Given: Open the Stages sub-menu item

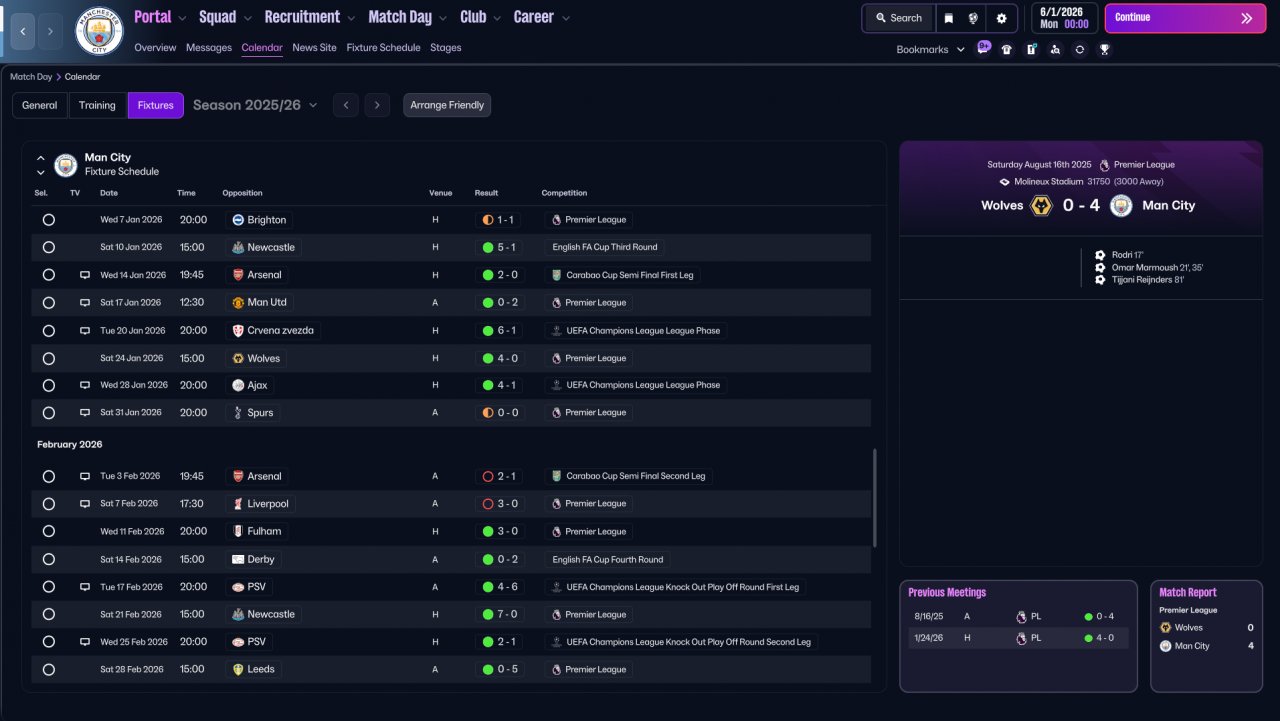Looking at the screenshot, I should [445, 47].
